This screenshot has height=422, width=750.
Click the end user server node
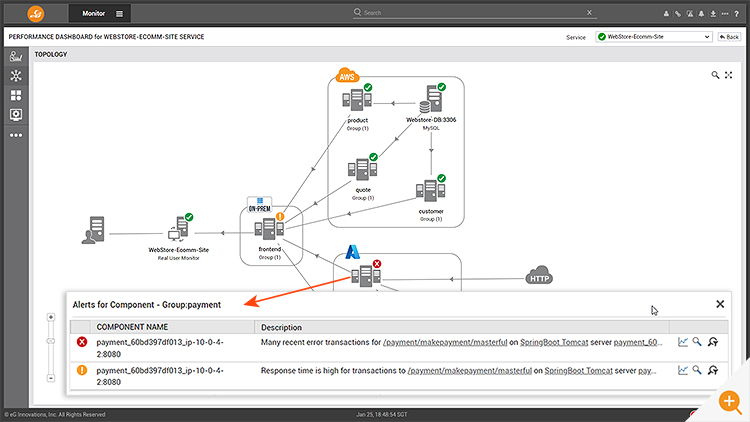pyautogui.click(x=93, y=230)
